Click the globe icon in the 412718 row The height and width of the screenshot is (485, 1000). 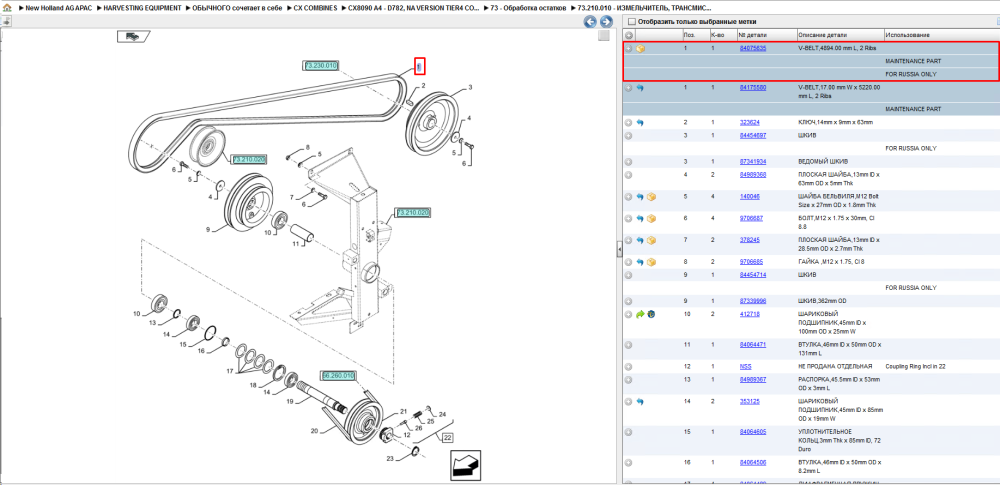click(651, 314)
